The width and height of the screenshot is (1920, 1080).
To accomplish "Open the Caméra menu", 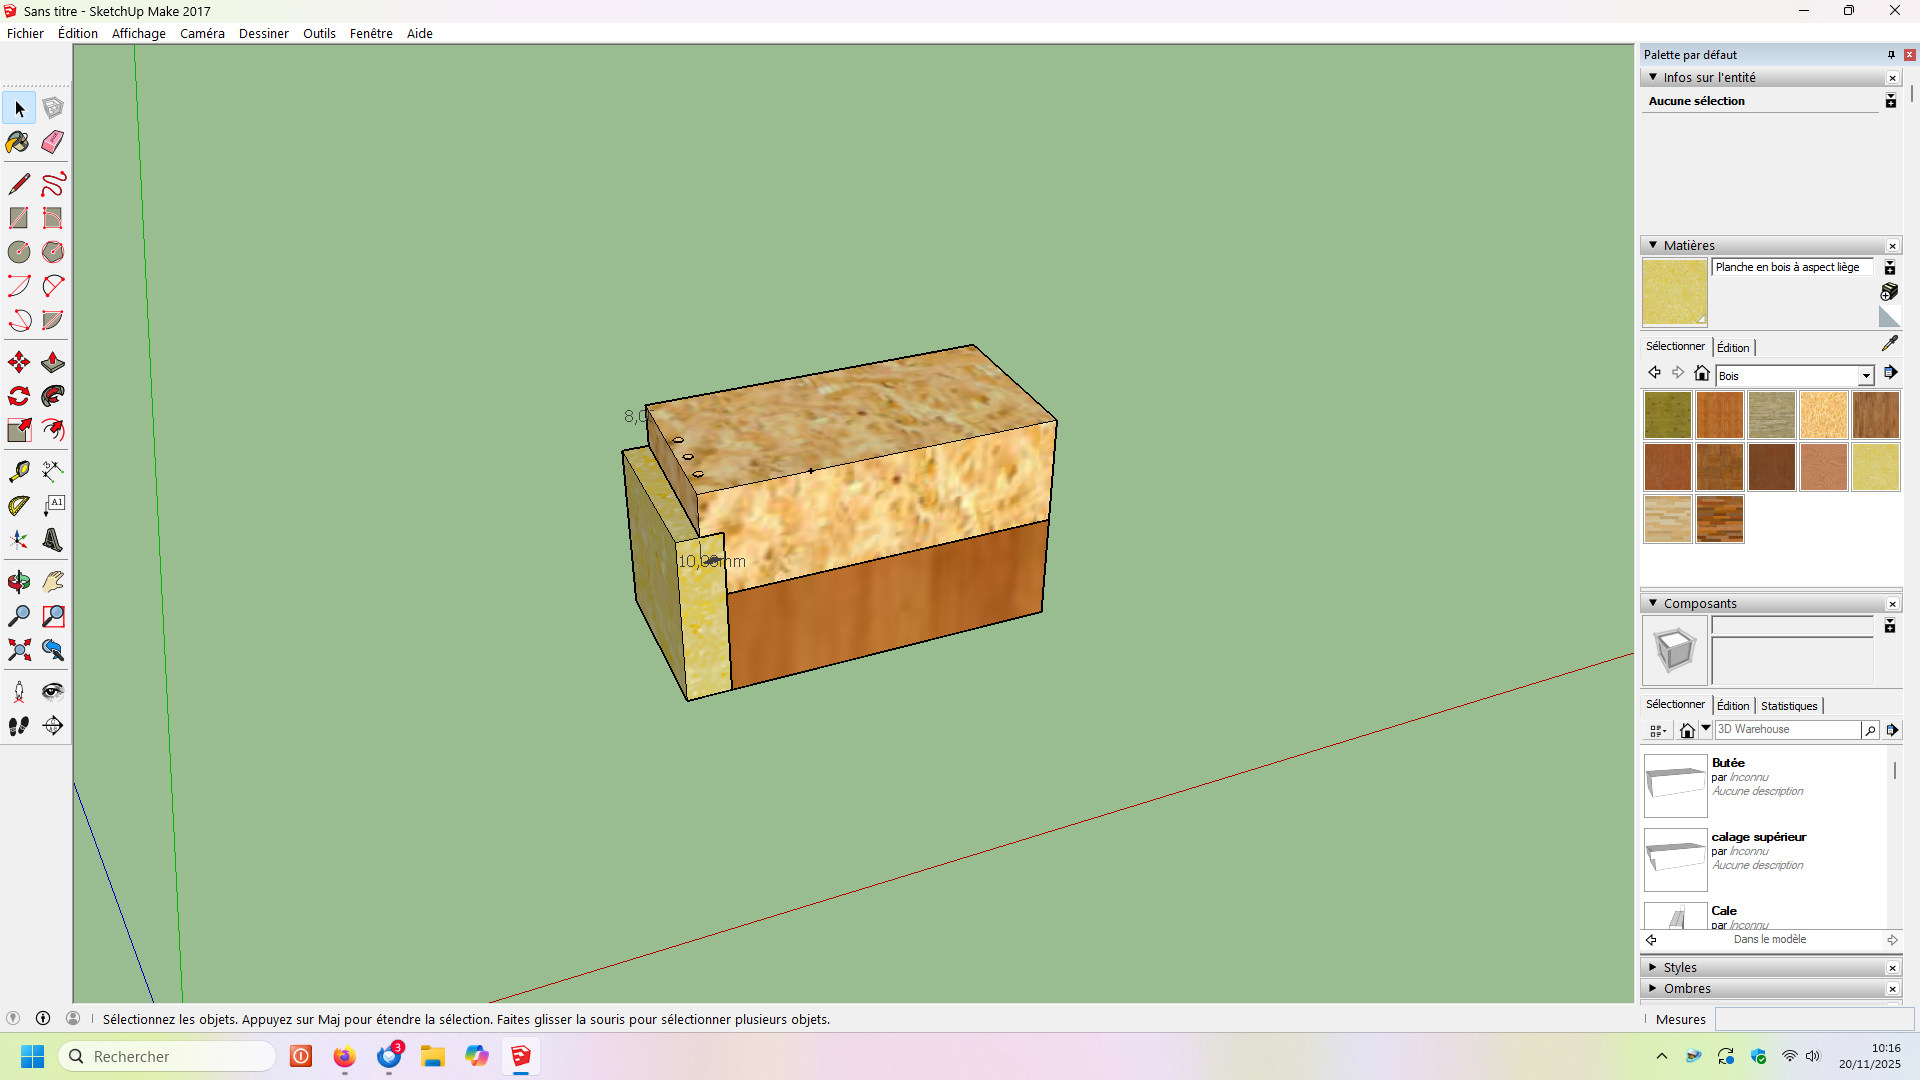I will [202, 33].
